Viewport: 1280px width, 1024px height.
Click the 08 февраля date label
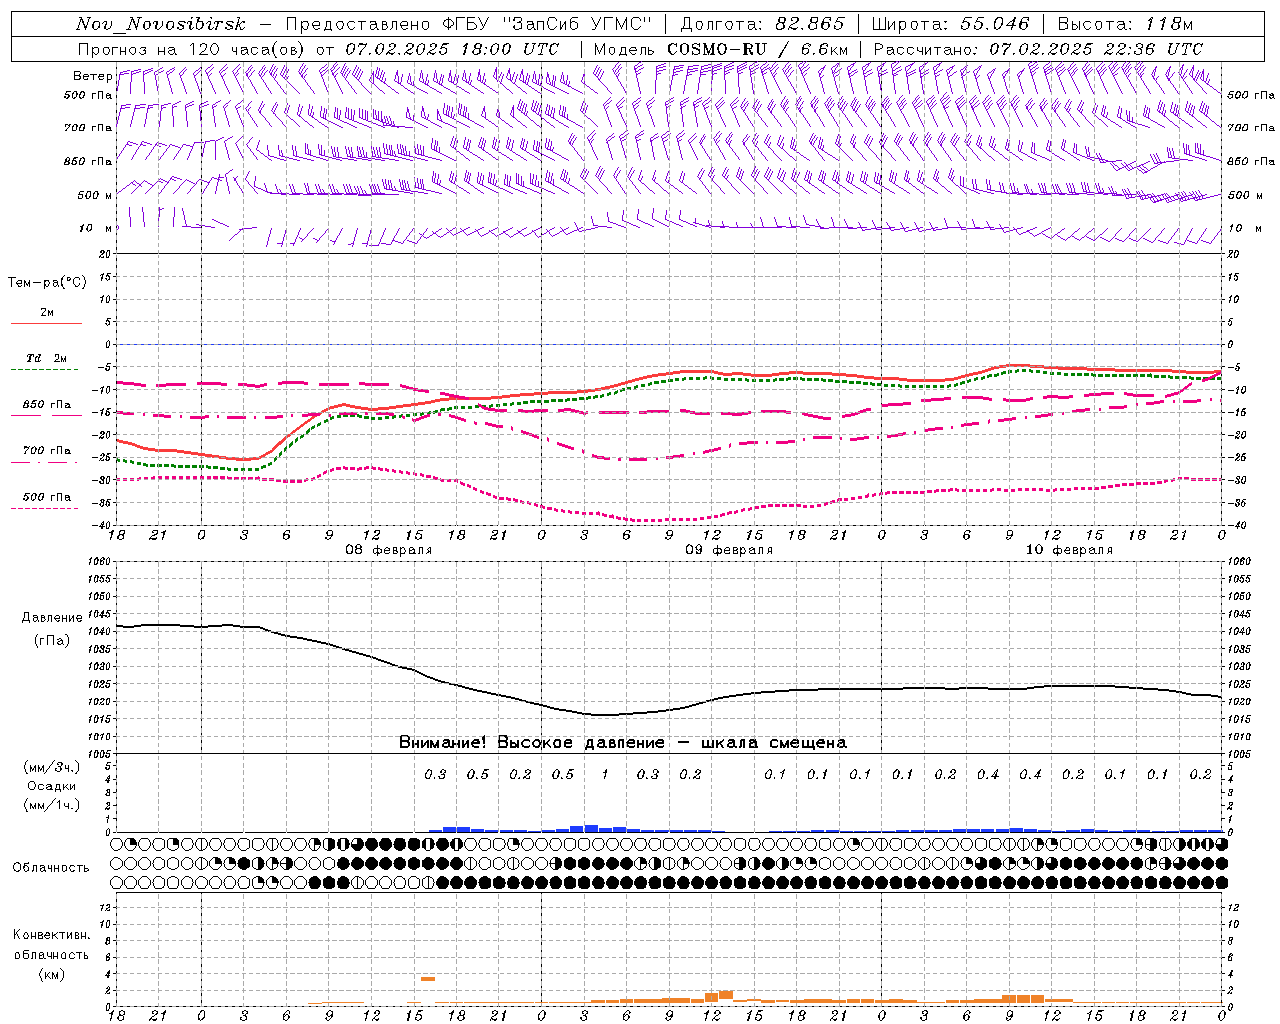(388, 550)
